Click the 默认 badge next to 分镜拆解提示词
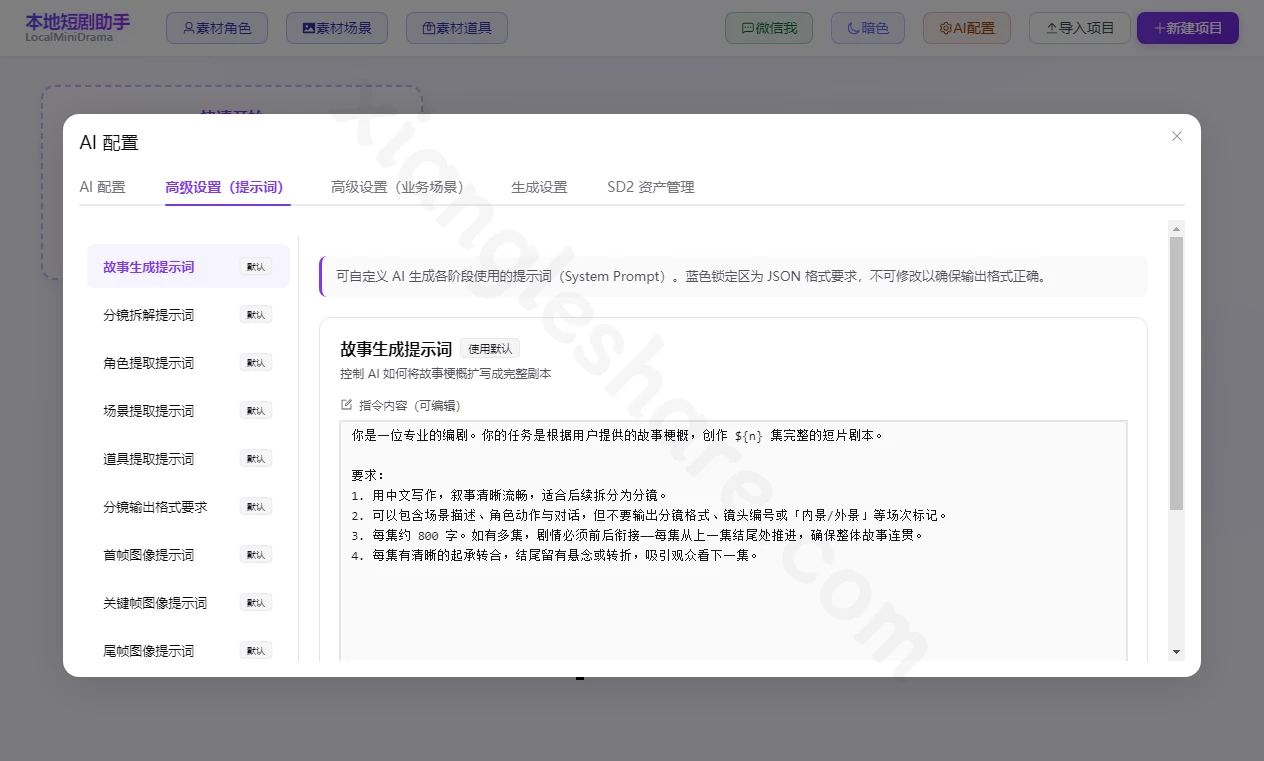Screen dimensions: 1264x761 256,315
